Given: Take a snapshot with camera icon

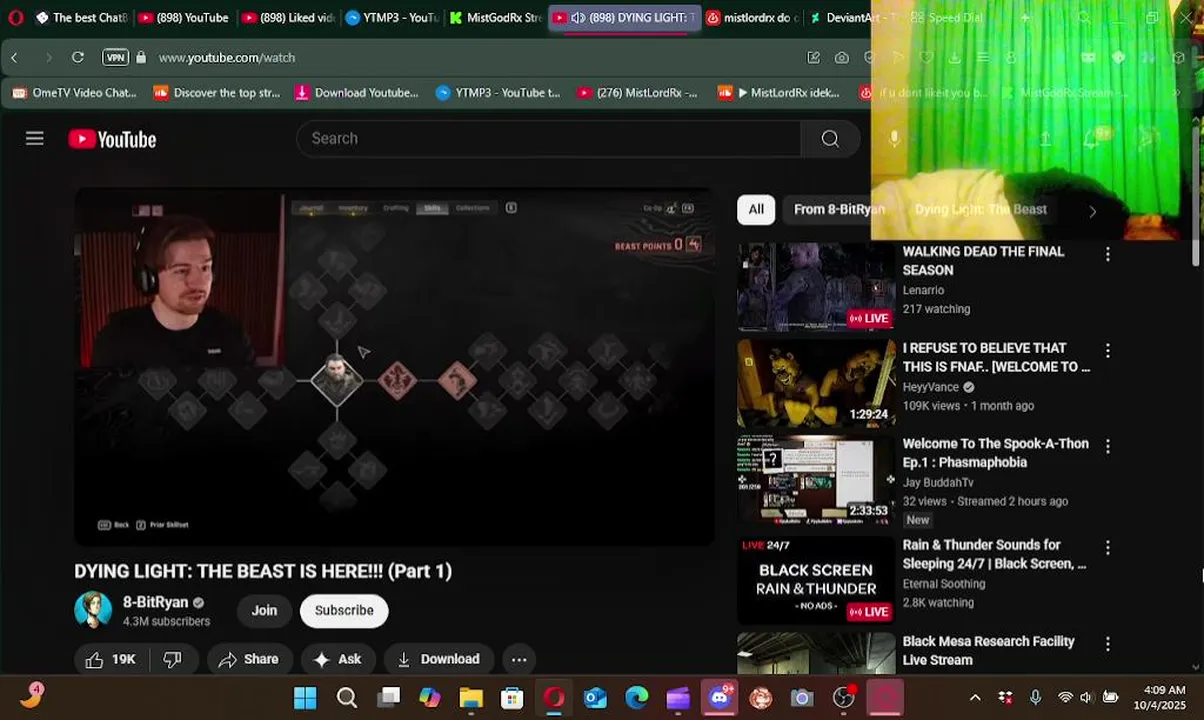Looking at the screenshot, I should click(842, 58).
